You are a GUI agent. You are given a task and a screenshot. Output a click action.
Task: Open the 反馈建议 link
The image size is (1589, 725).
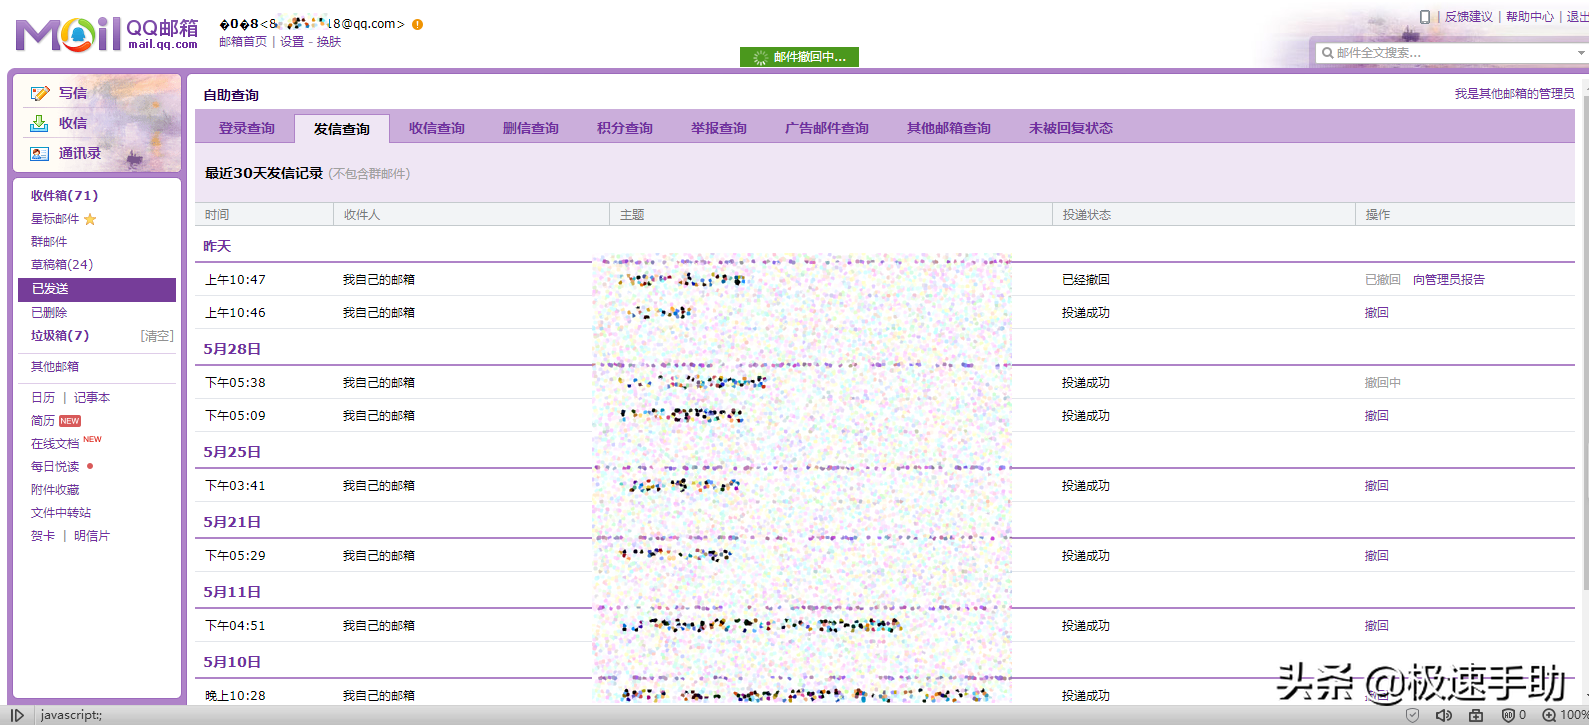click(1469, 17)
